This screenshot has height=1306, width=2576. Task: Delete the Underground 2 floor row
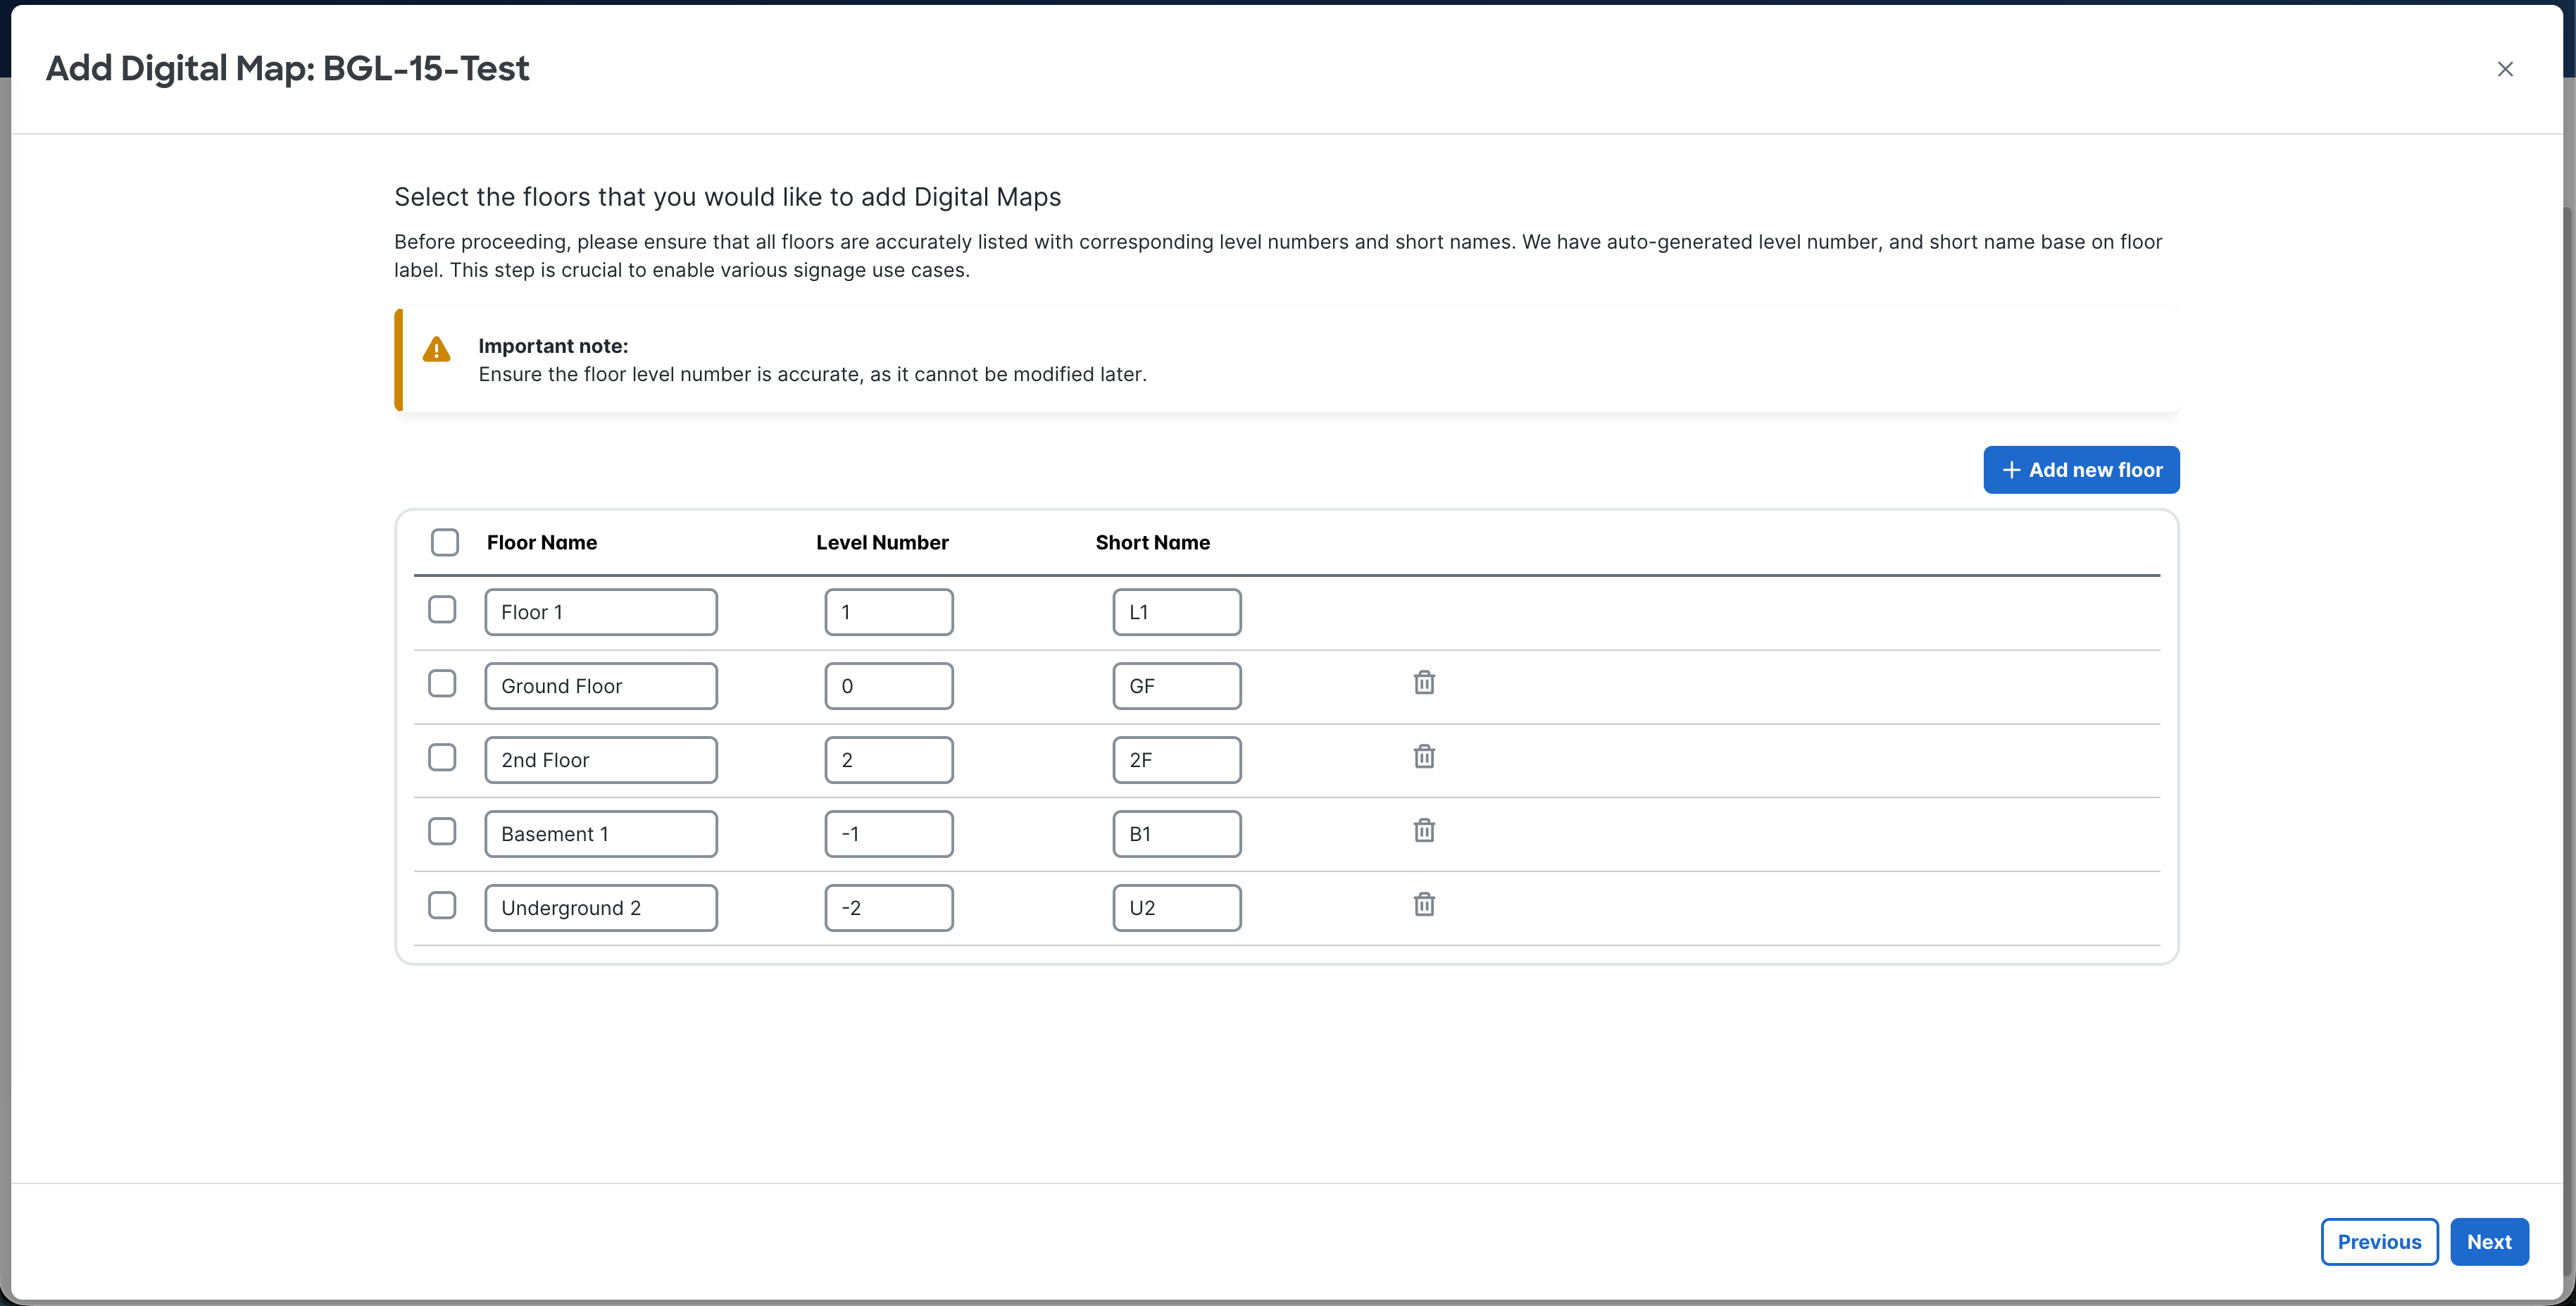[x=1424, y=905]
